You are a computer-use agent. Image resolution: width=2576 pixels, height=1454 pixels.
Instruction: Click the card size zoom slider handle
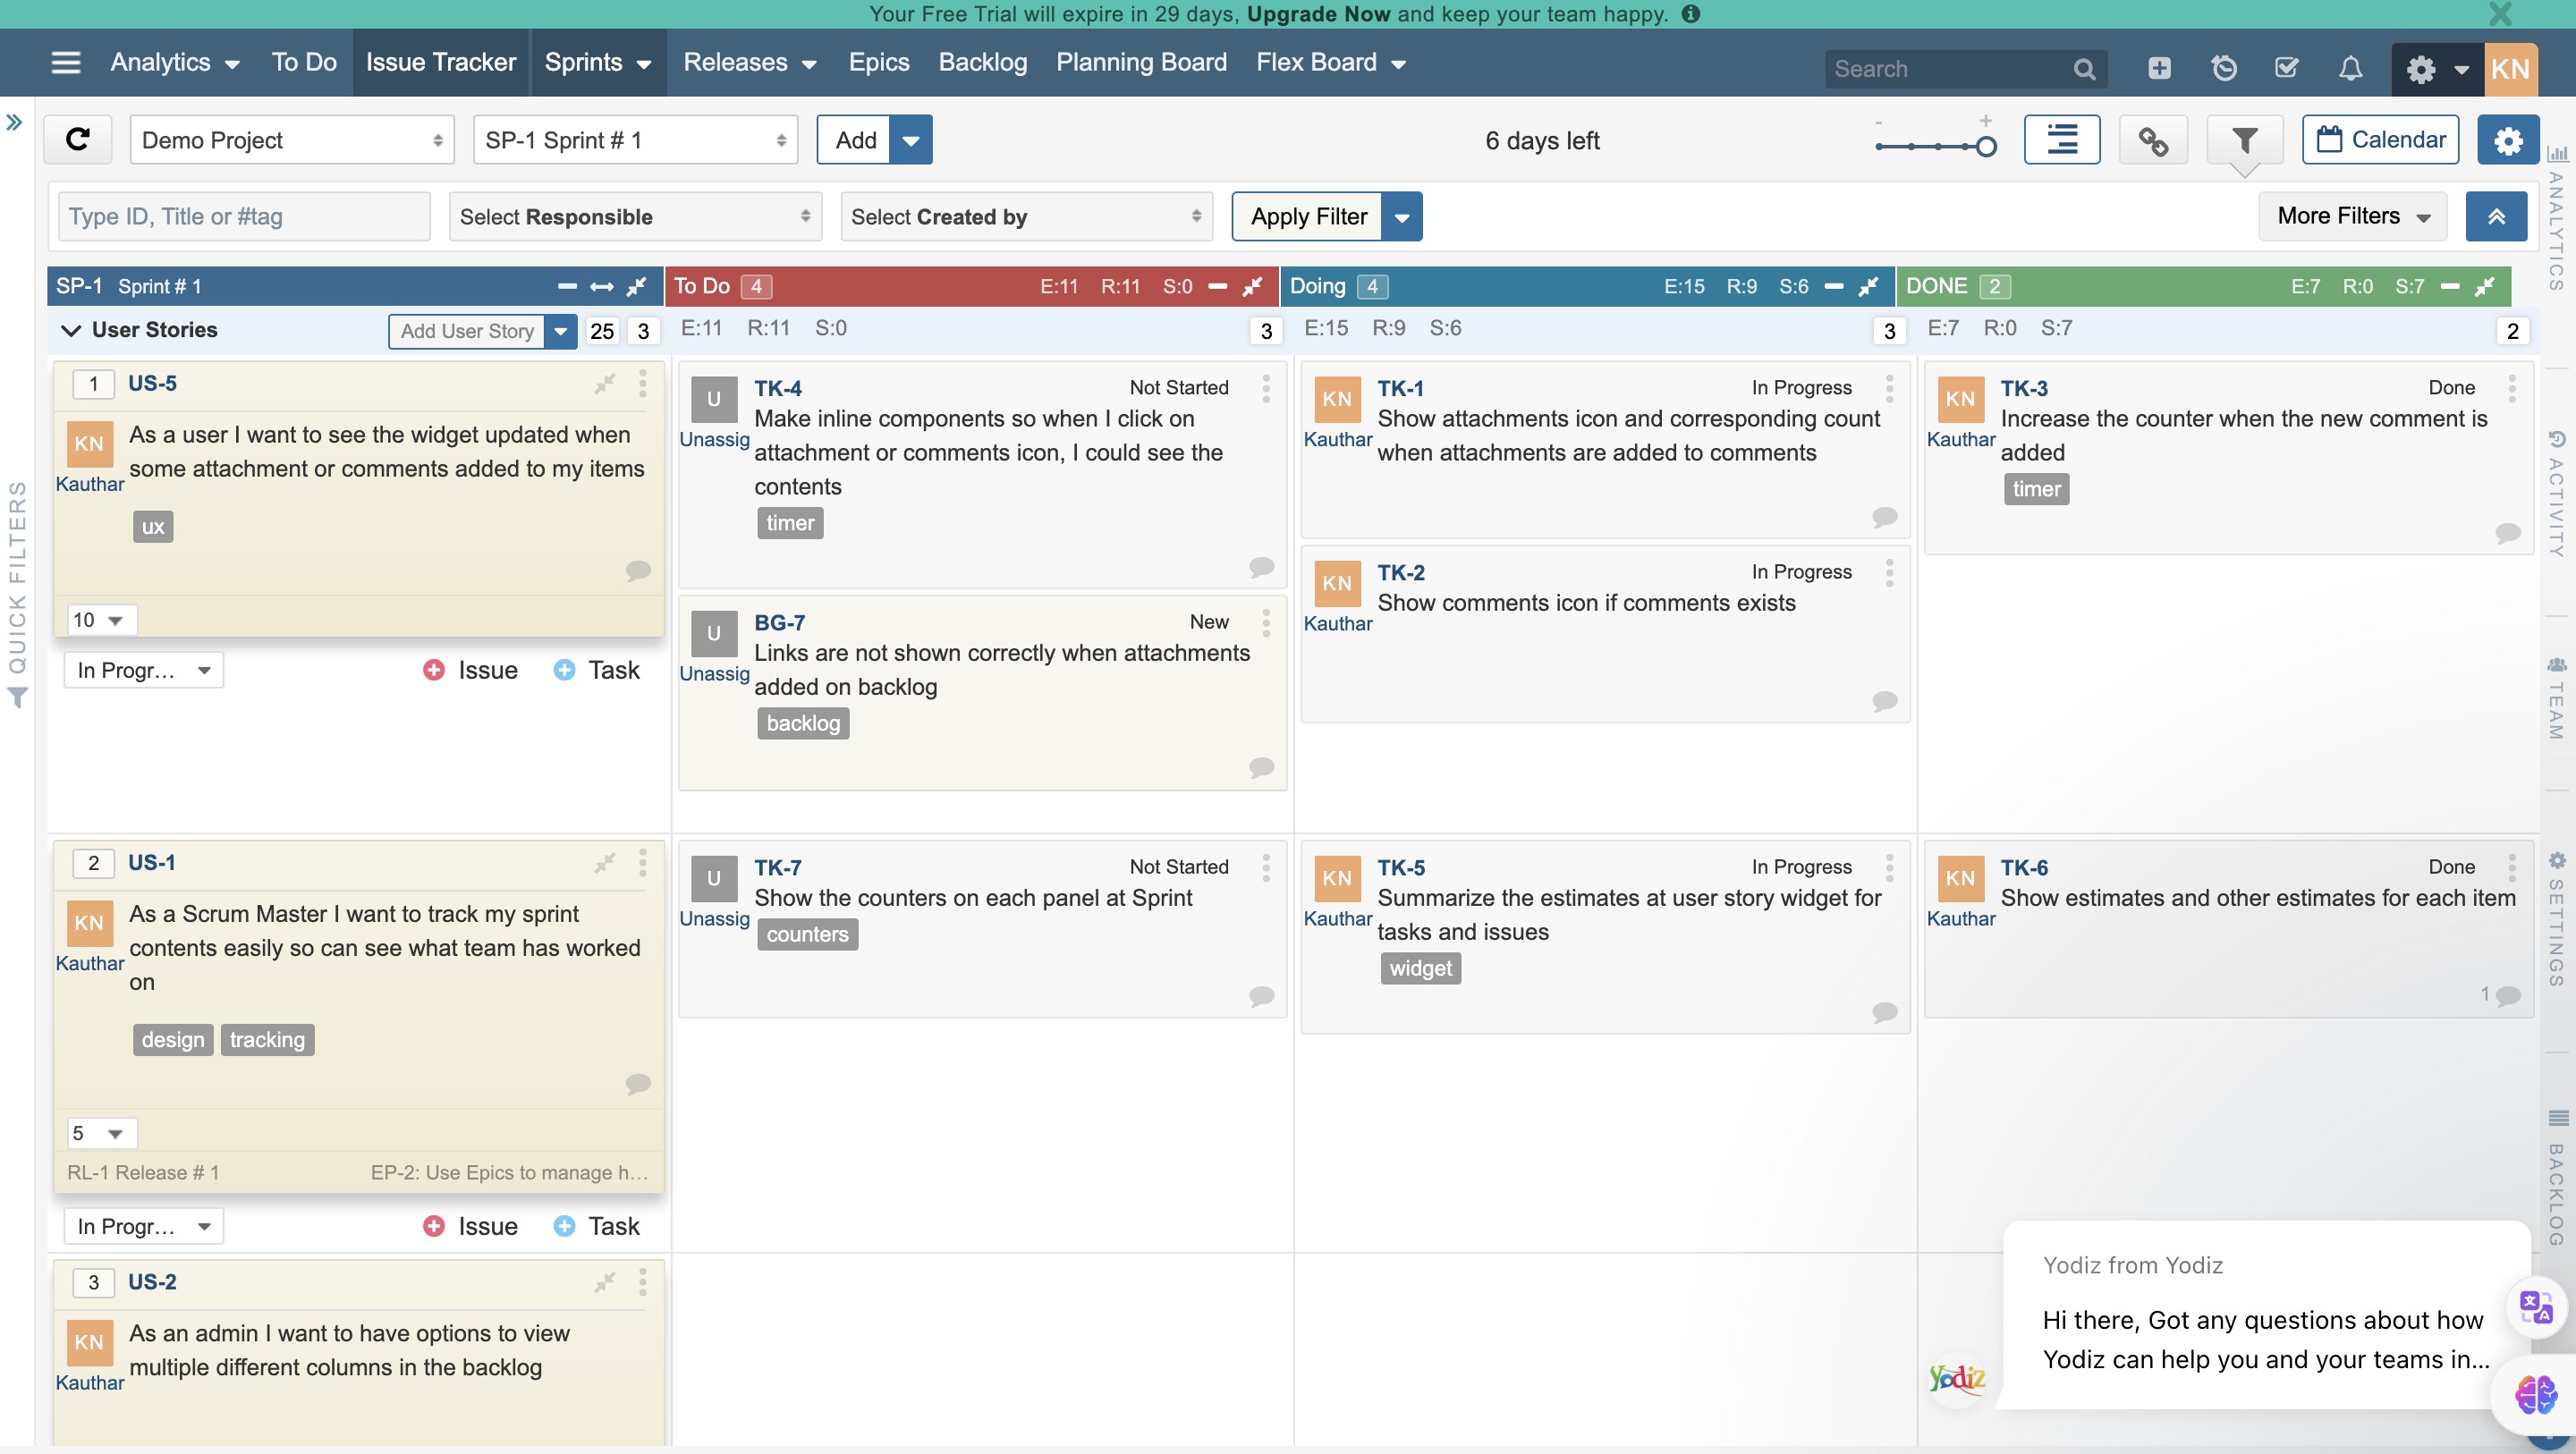click(x=1986, y=147)
